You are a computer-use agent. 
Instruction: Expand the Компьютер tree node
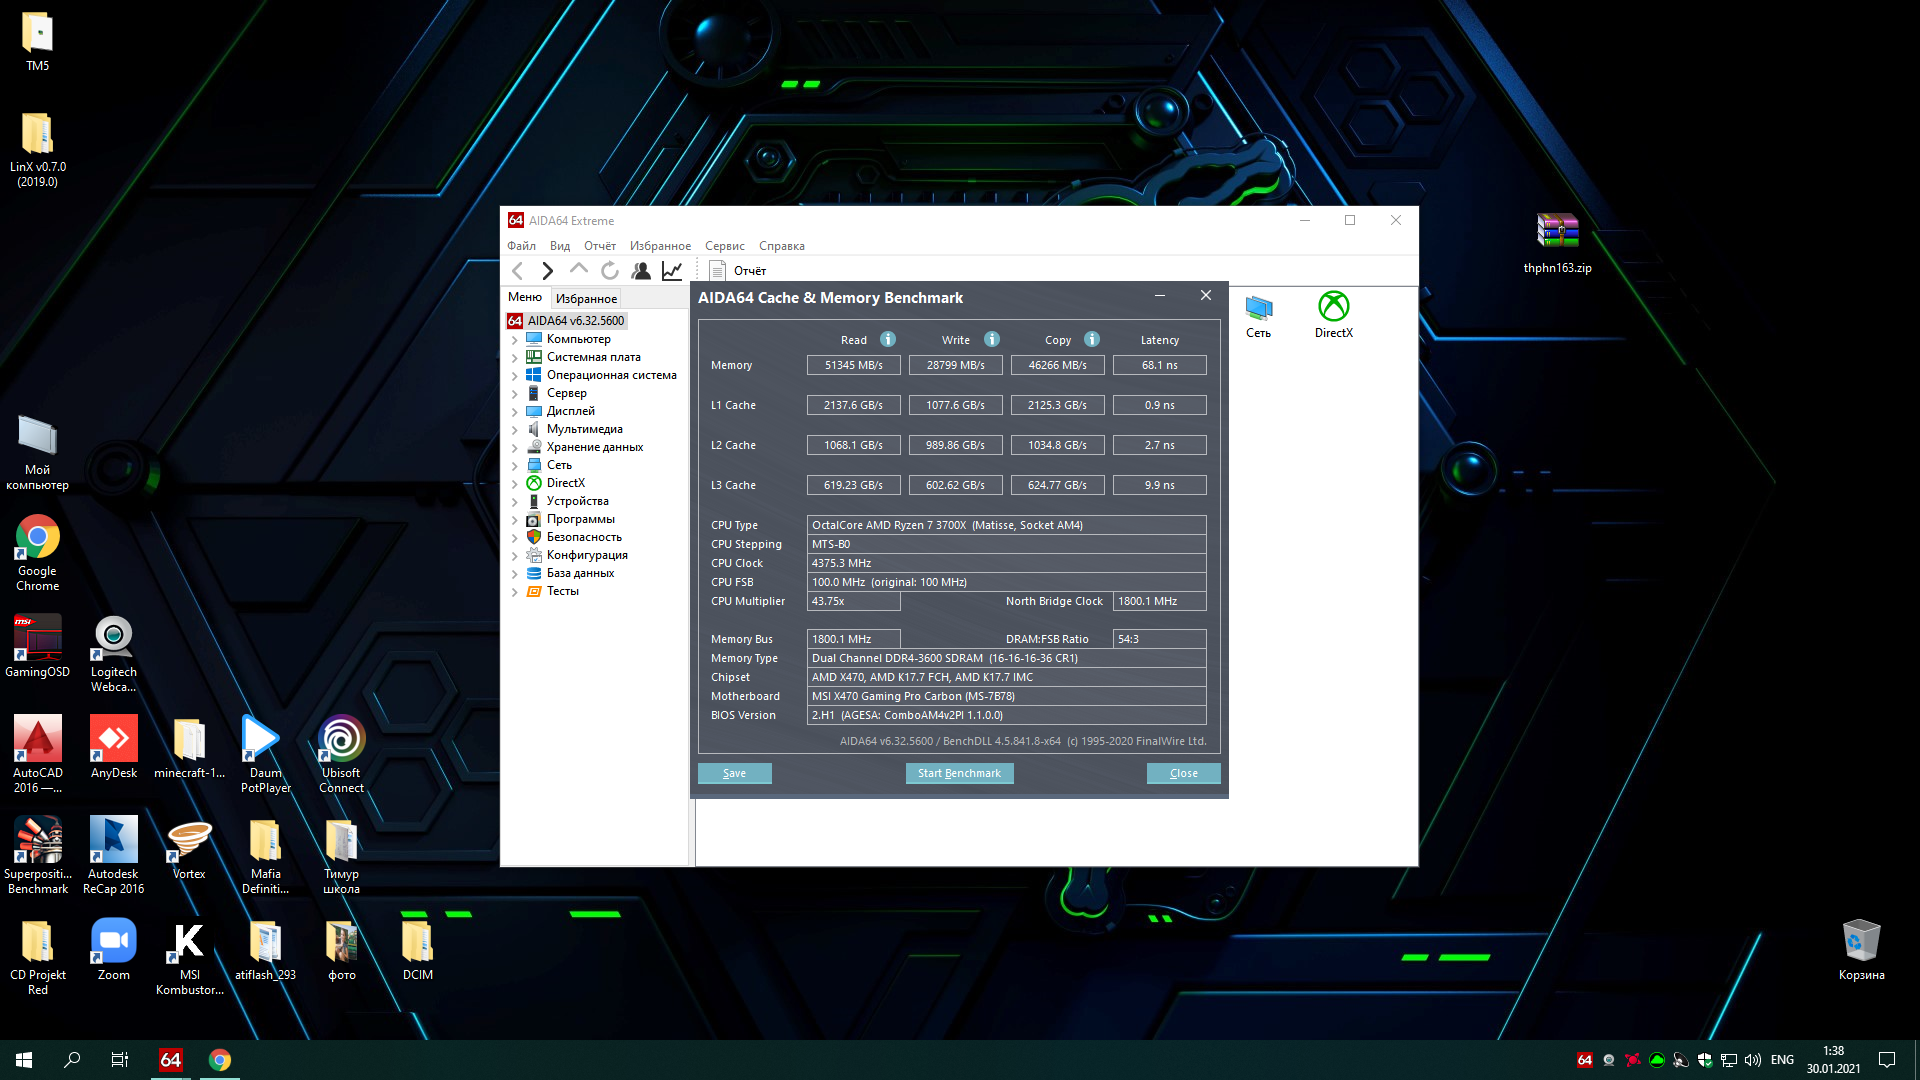coord(515,340)
